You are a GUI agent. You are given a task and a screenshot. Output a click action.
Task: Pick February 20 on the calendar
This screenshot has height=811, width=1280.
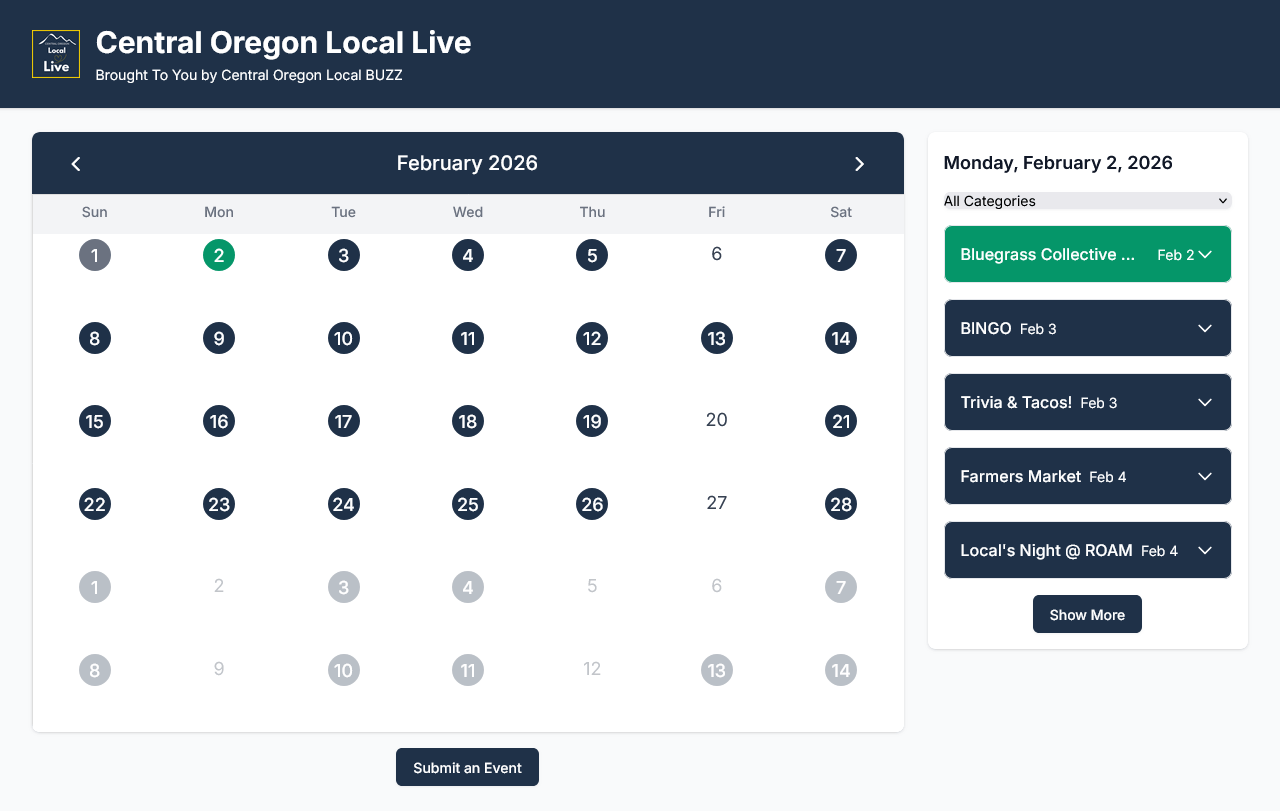716,420
